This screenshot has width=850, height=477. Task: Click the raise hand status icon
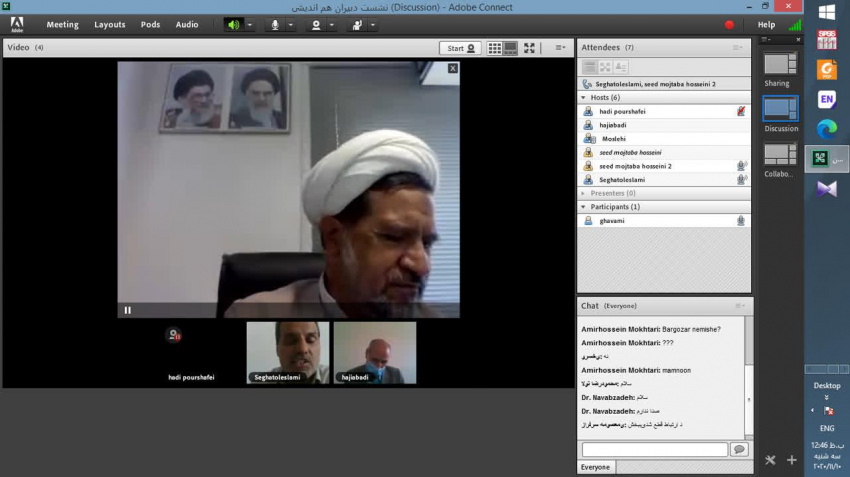(x=356, y=24)
